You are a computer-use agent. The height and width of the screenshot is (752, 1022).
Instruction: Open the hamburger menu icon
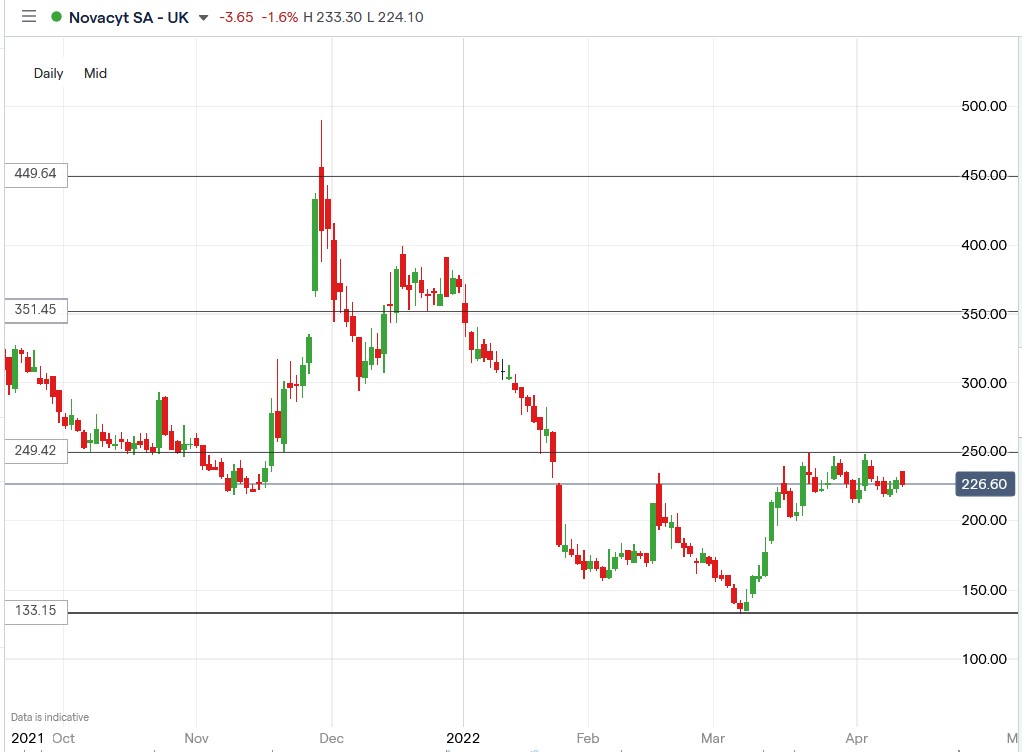(27, 16)
